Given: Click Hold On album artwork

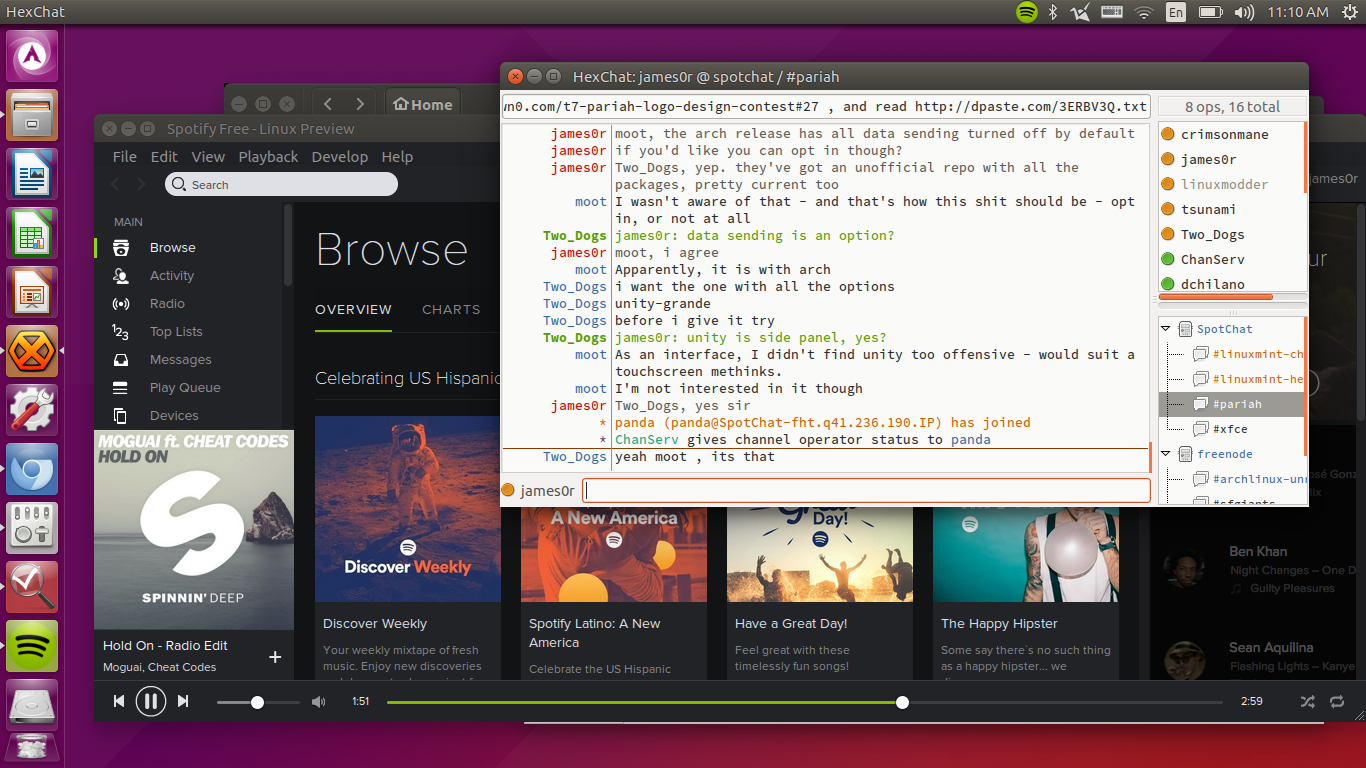Looking at the screenshot, I should pyautogui.click(x=194, y=530).
